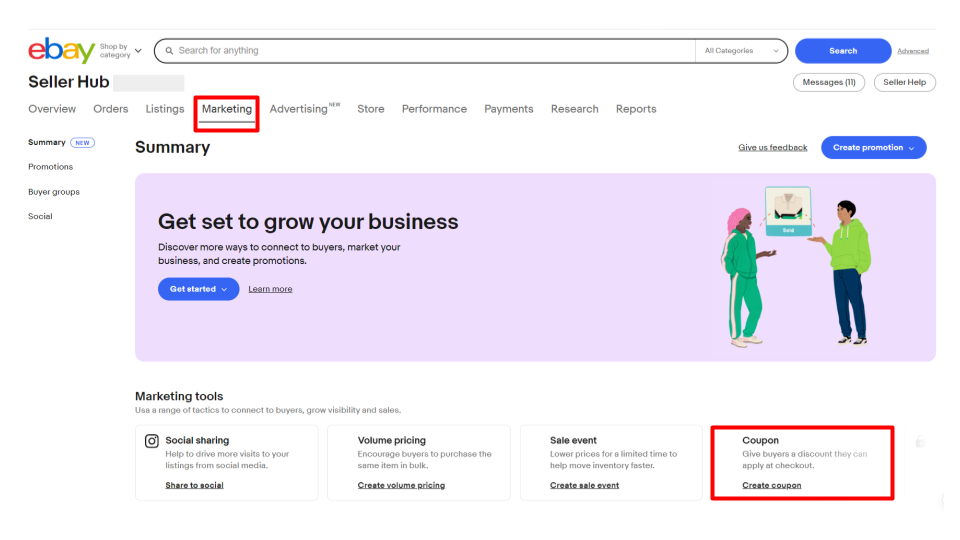The height and width of the screenshot is (540, 960).
Task: Open Seller Help
Action: click(904, 82)
